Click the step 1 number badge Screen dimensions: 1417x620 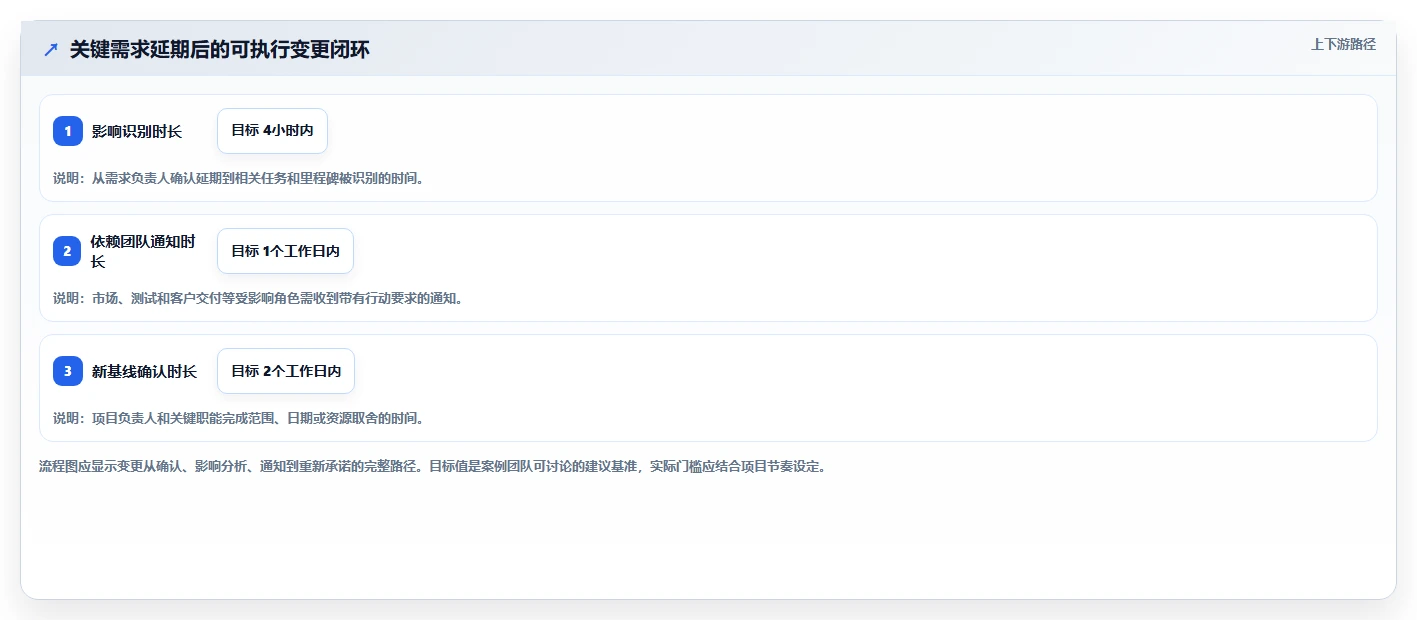(x=68, y=131)
